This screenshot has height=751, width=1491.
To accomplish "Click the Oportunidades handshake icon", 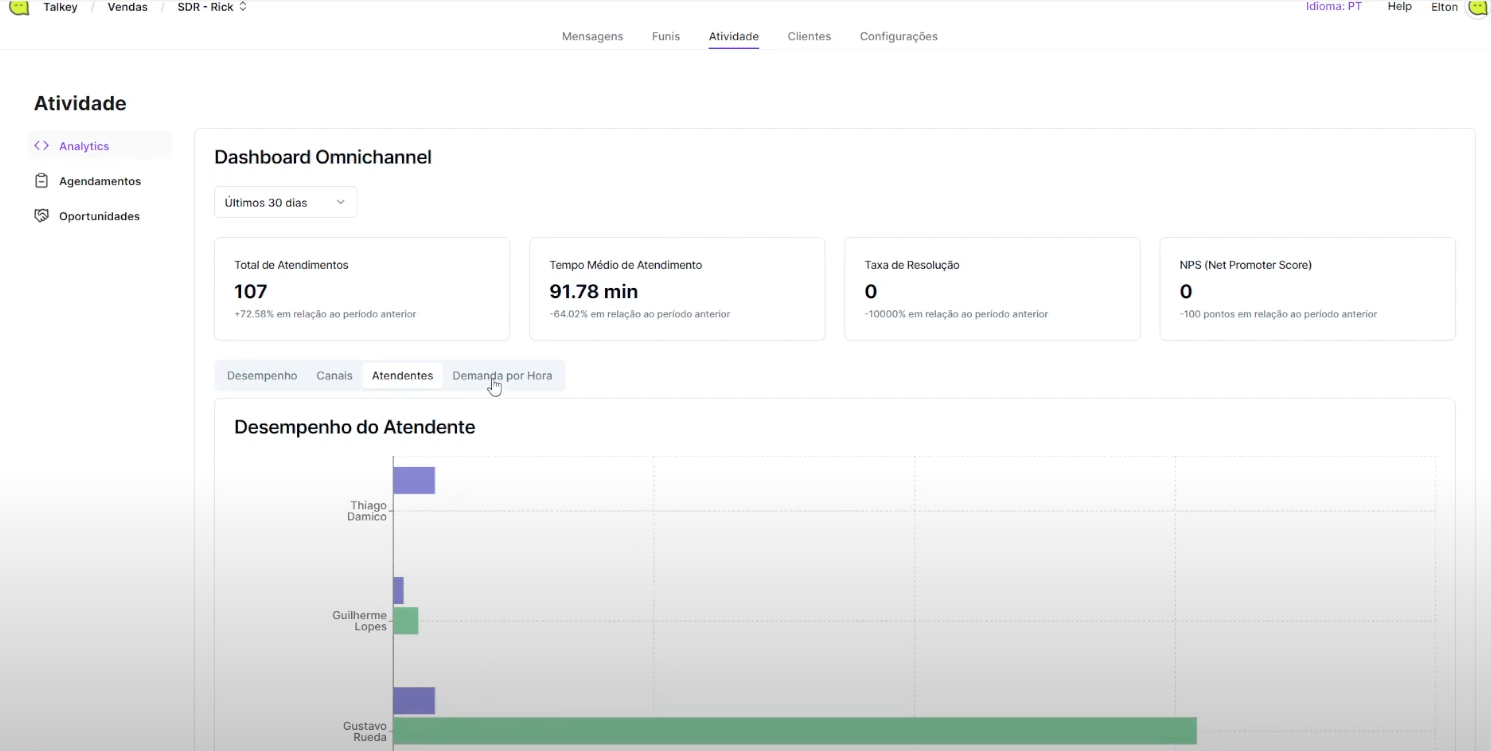I will [41, 216].
